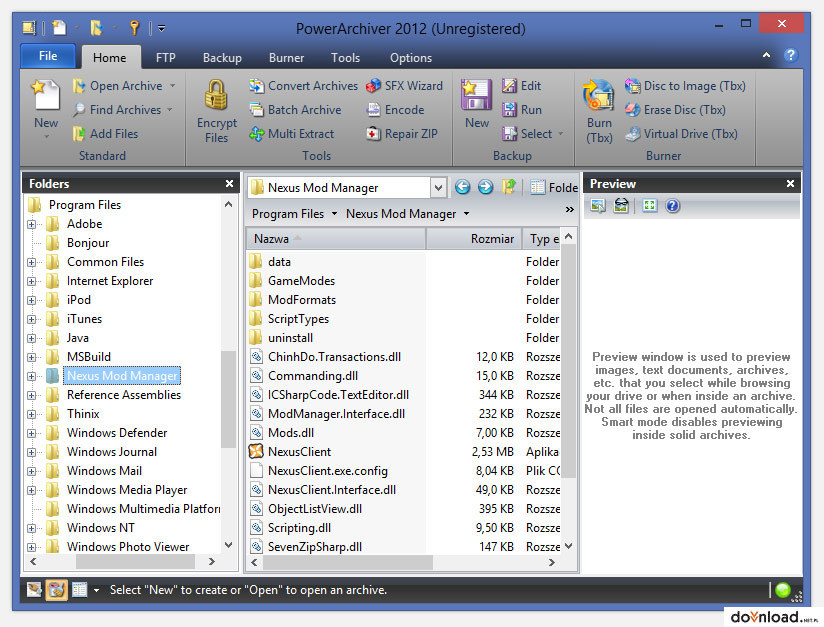Start Multi Extract tool

click(292, 134)
